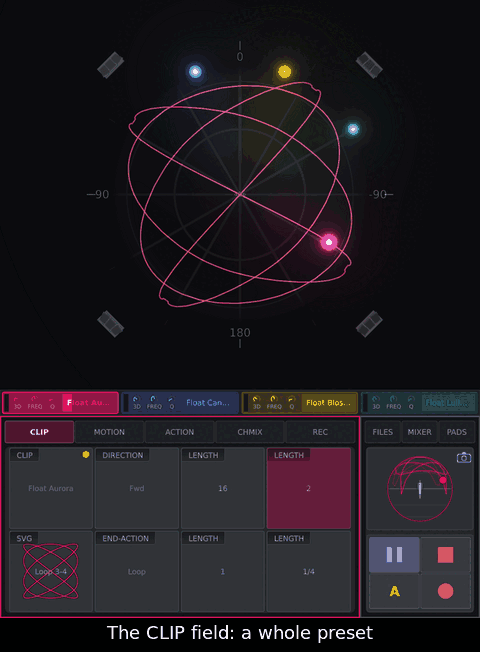Open the PADS tab
The image size is (480, 652).
point(457,432)
